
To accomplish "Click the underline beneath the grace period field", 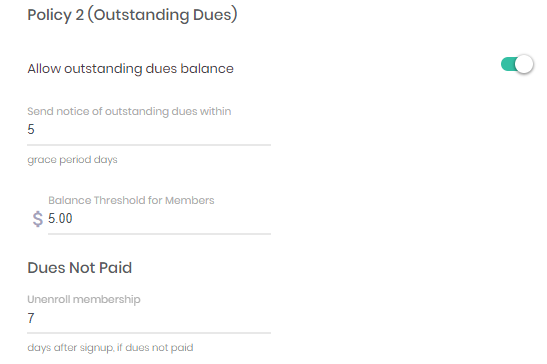I will click(x=149, y=145).
